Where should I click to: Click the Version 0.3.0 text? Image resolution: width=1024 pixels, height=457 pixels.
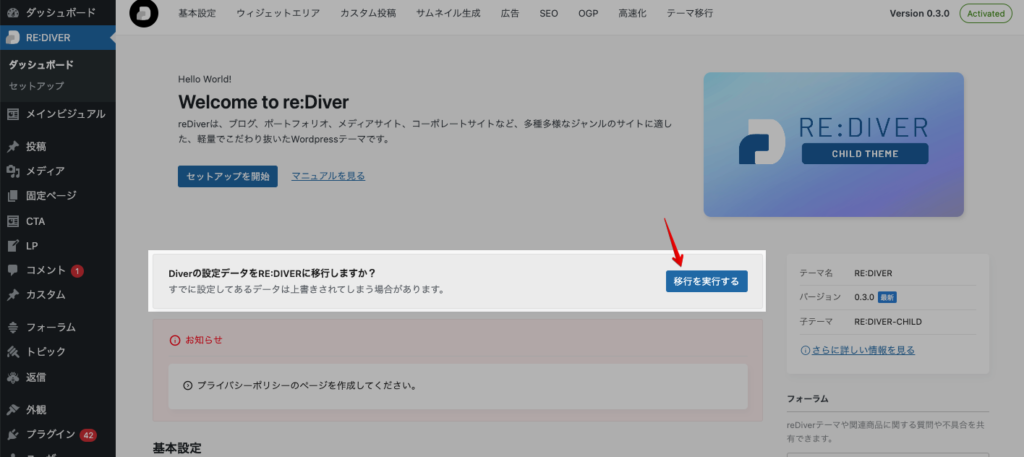pyautogui.click(x=919, y=14)
